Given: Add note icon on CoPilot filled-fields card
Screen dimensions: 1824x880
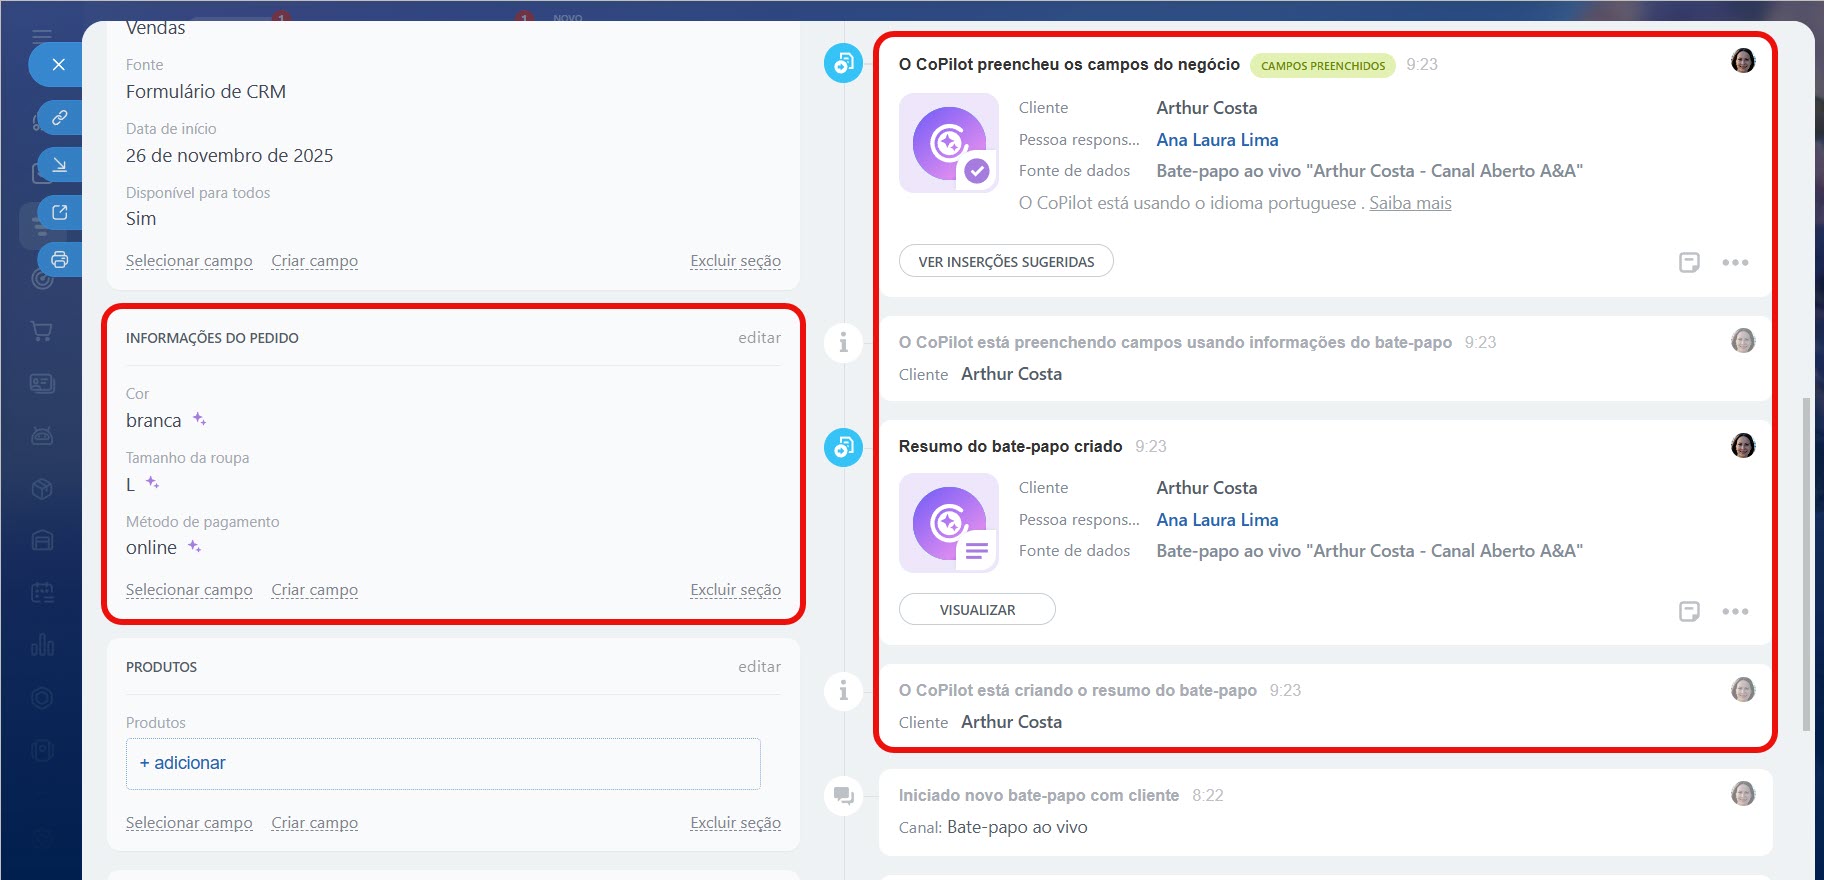Looking at the screenshot, I should tap(1689, 262).
